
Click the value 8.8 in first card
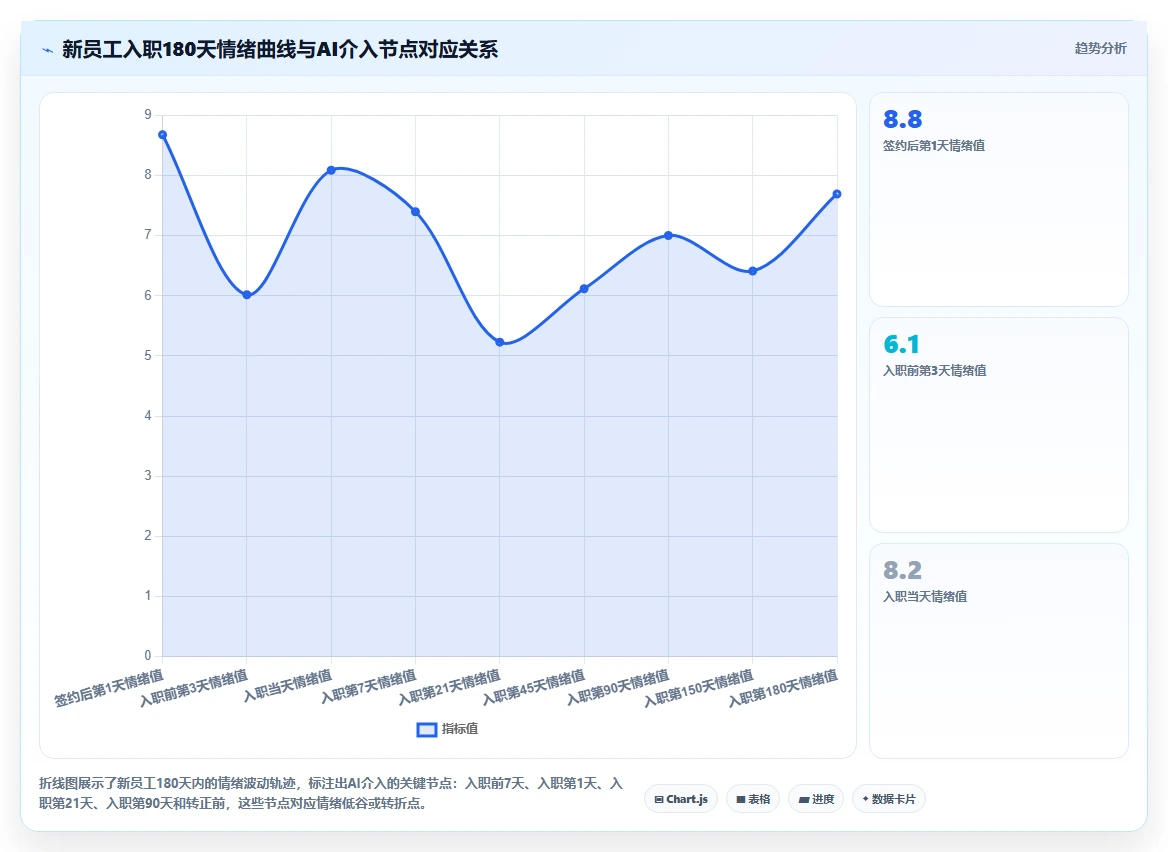(903, 119)
